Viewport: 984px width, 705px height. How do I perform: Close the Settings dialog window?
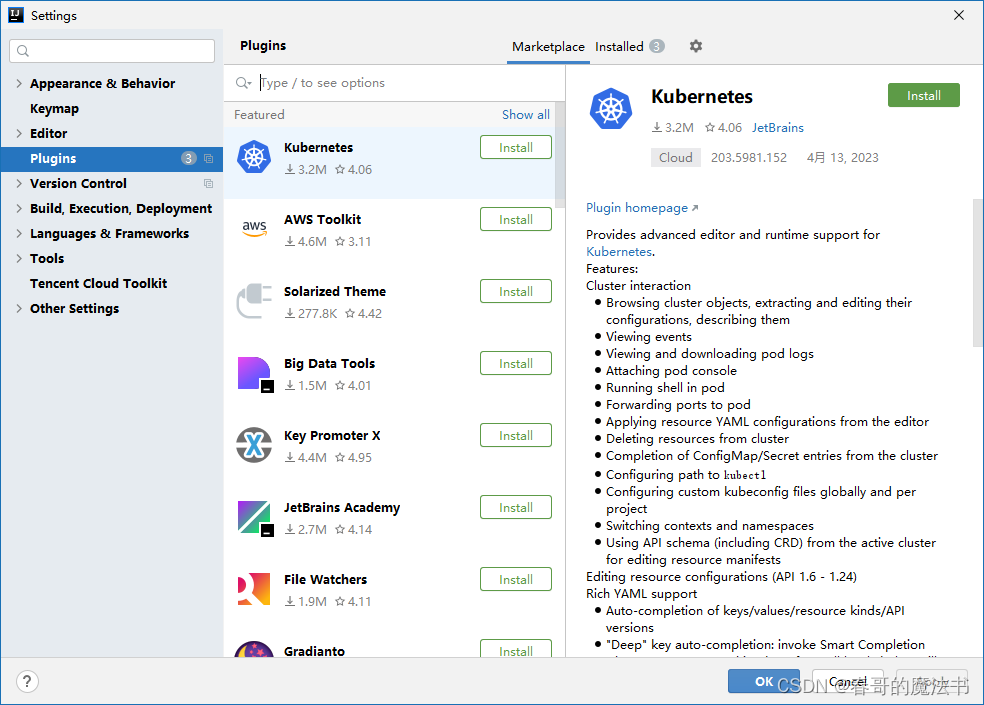click(959, 15)
